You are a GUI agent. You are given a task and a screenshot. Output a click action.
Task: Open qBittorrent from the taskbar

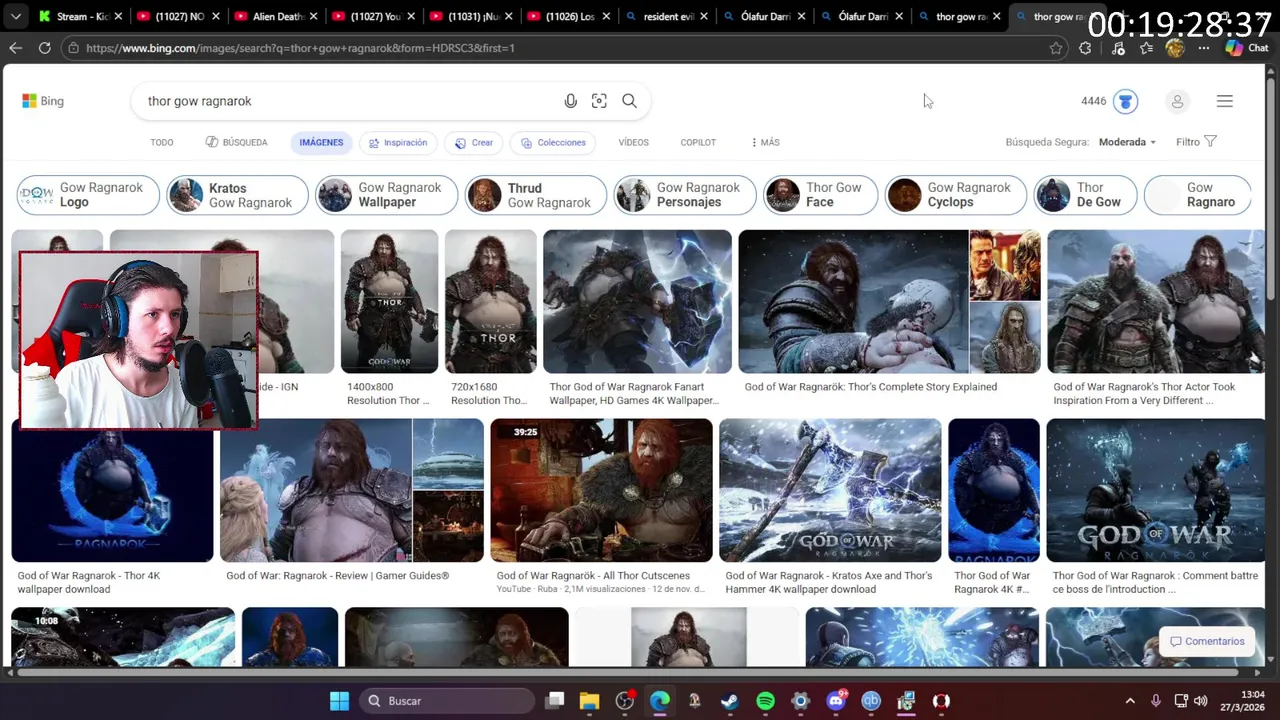871,701
